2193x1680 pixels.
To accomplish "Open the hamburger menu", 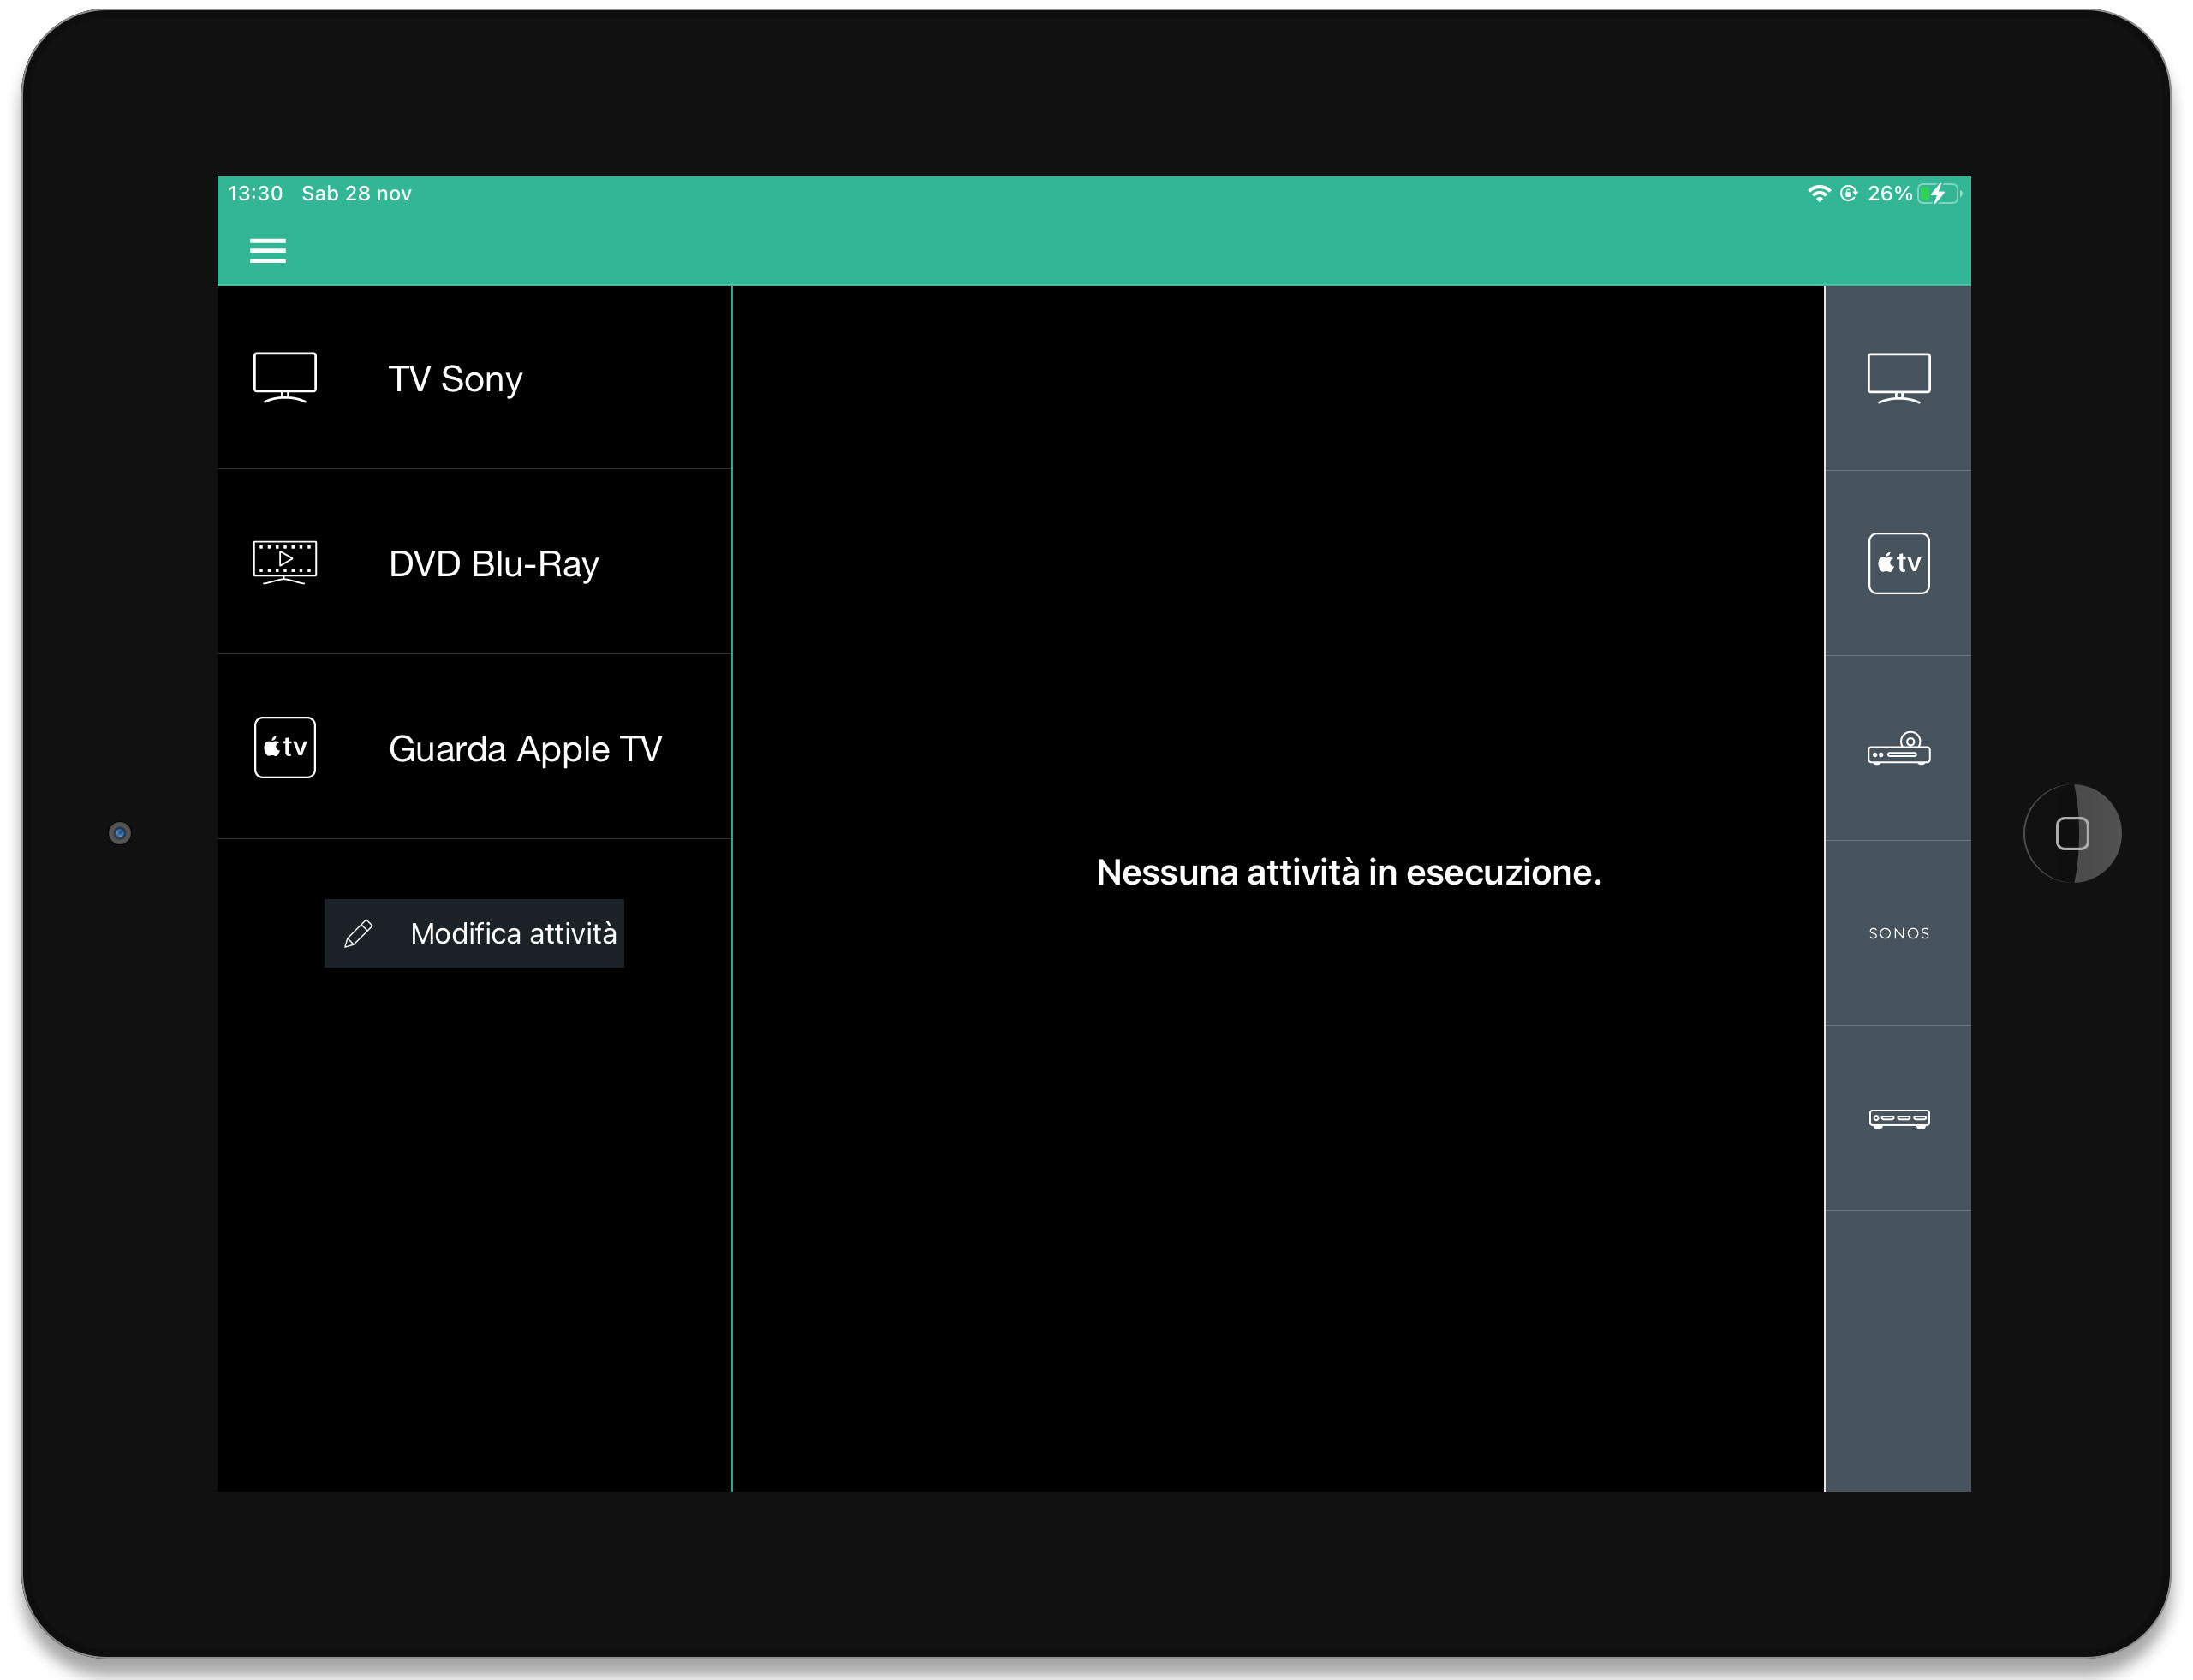I will coord(267,250).
